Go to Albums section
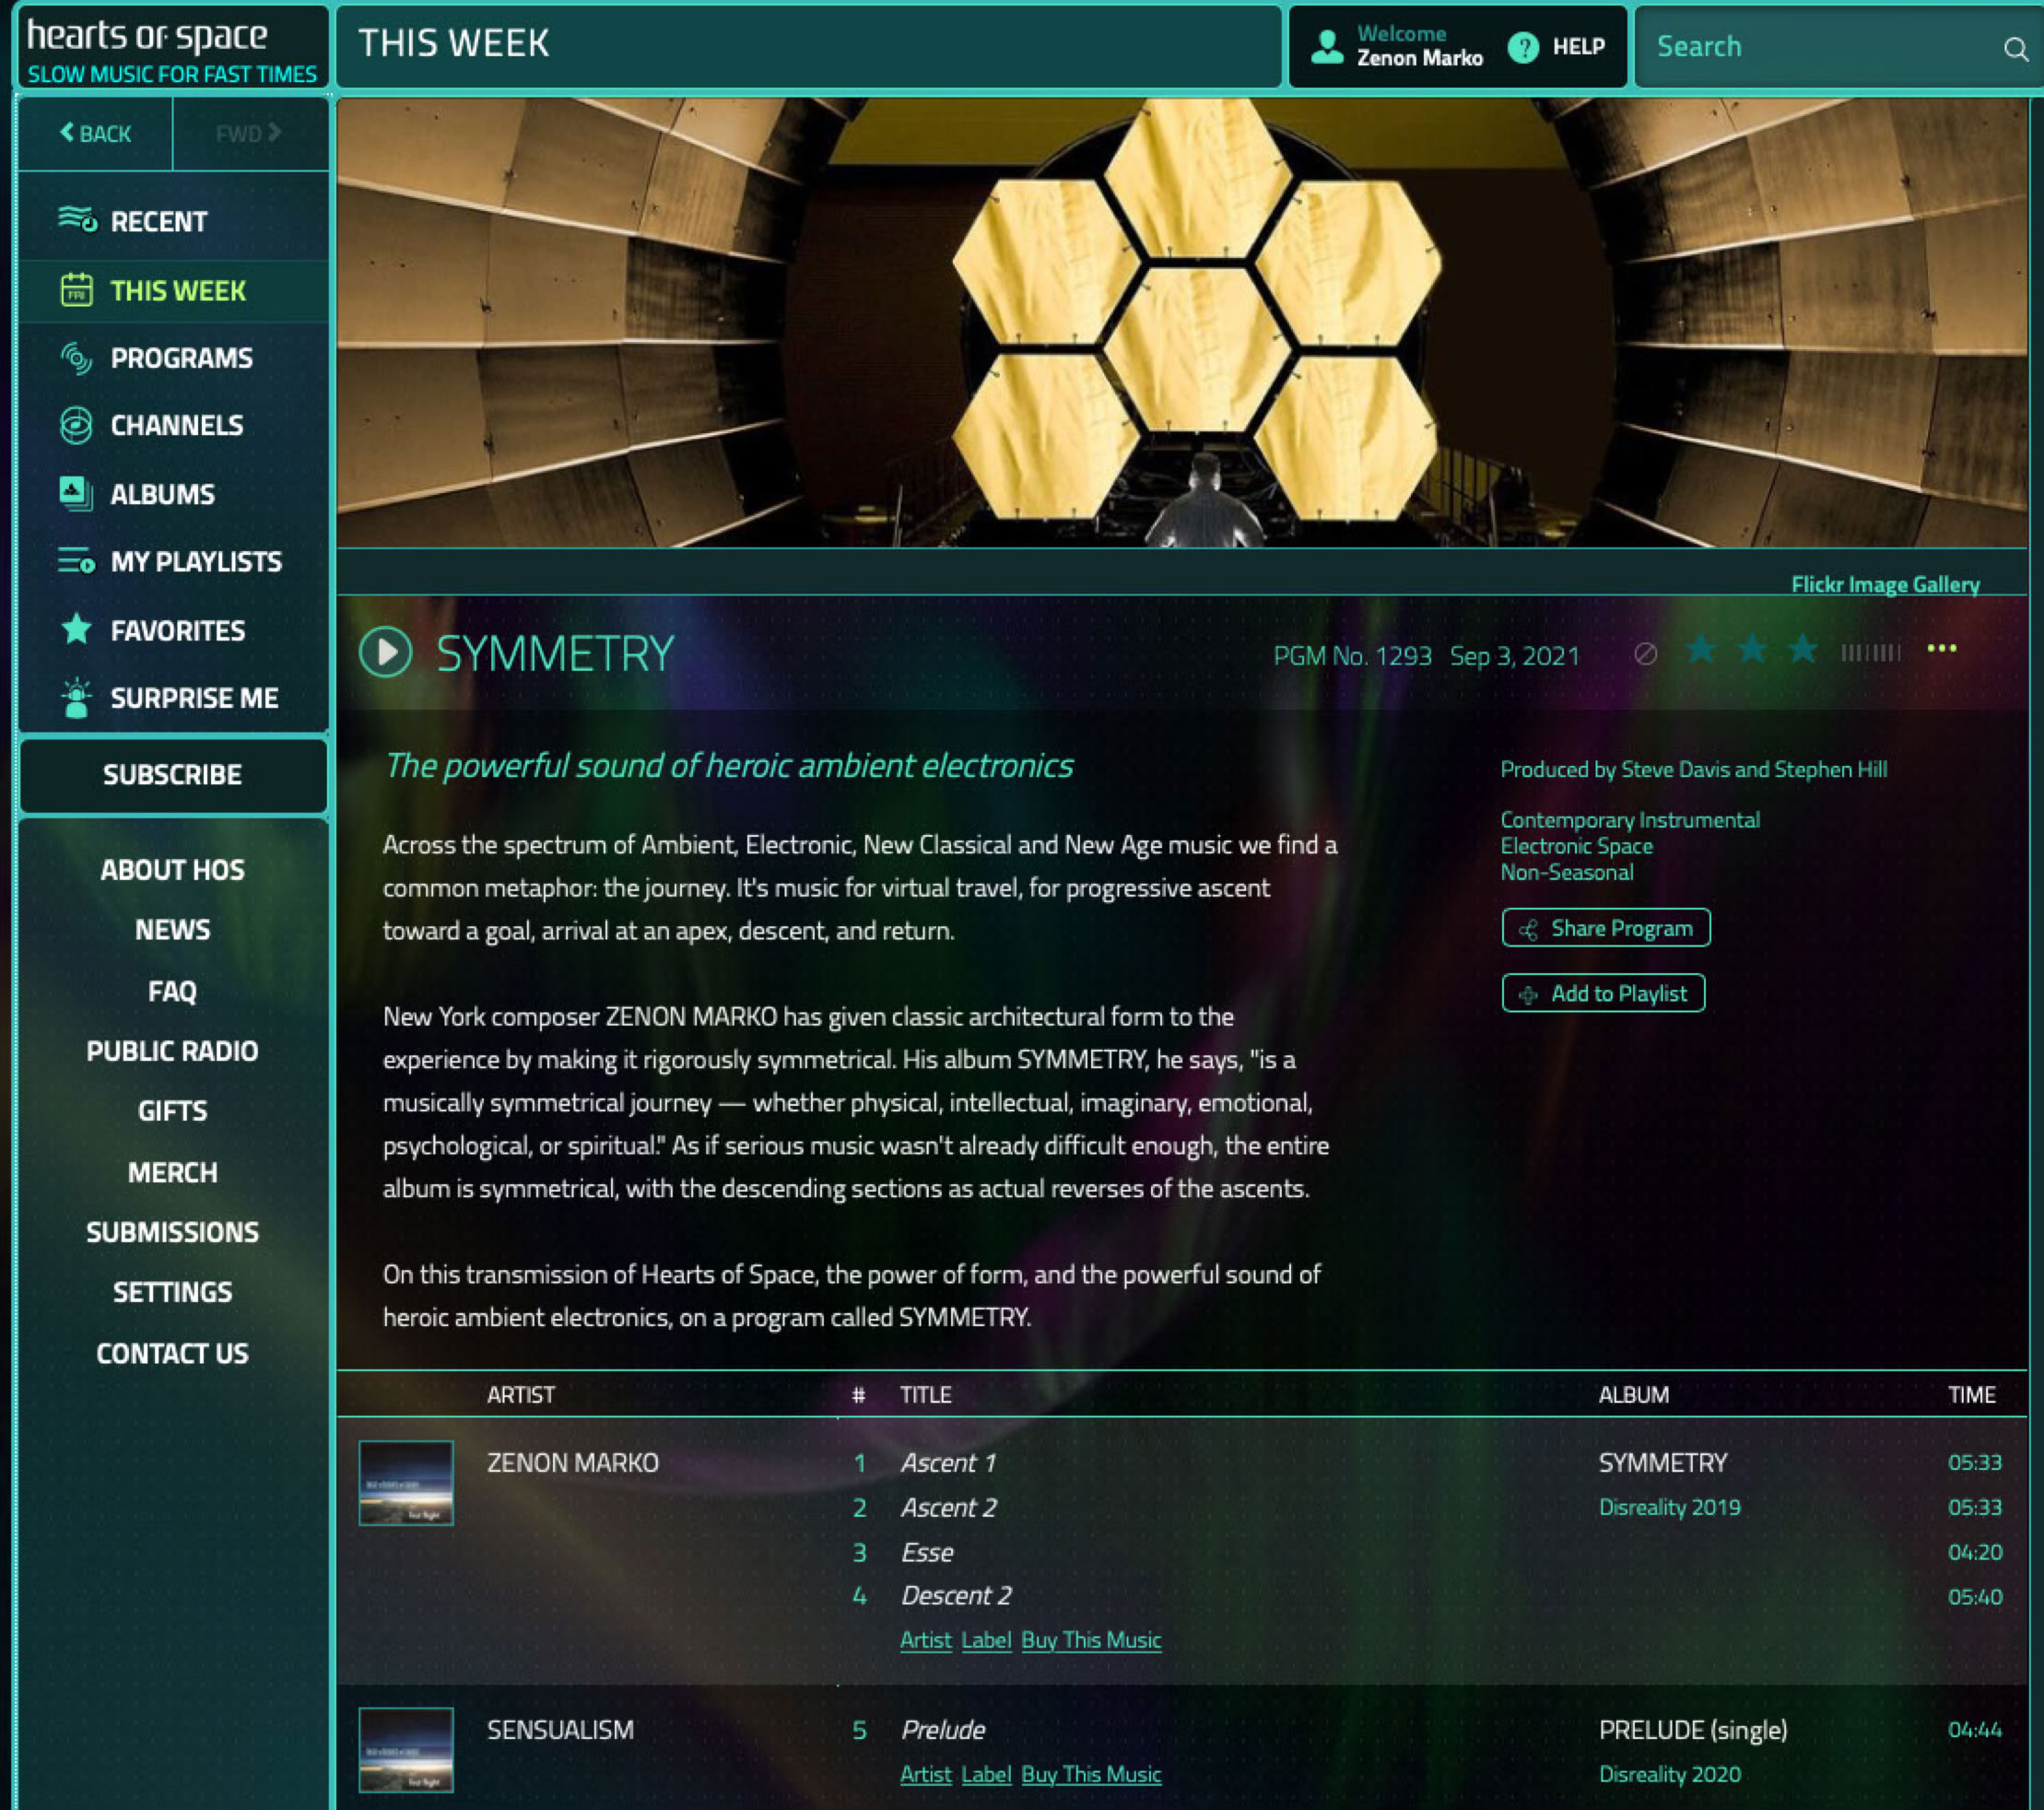This screenshot has height=1810, width=2044. 162,494
